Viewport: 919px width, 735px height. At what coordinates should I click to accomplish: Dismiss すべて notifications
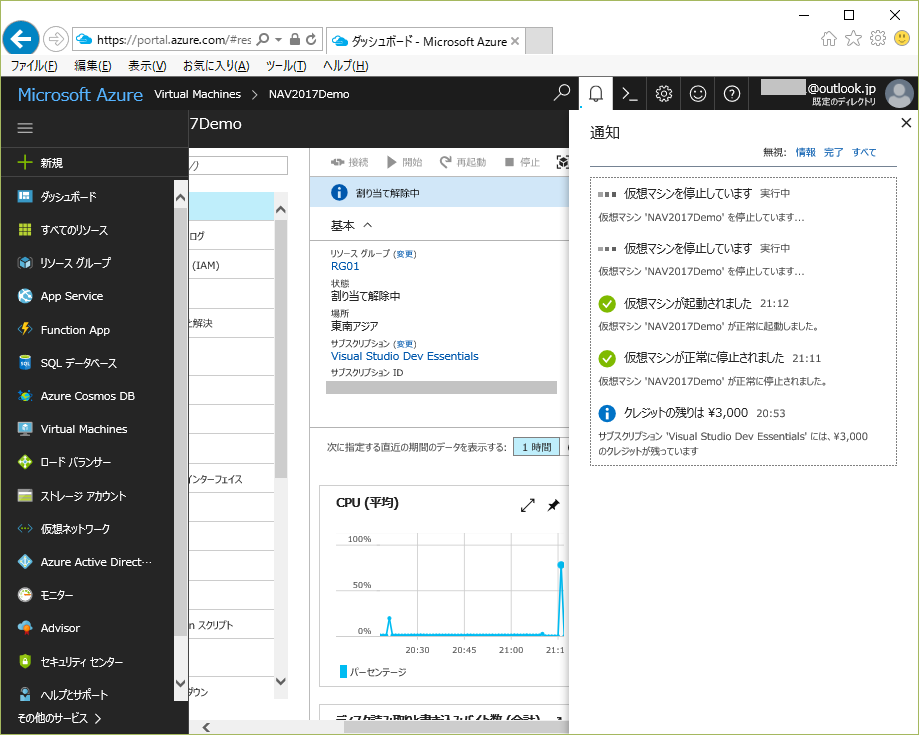click(x=864, y=152)
